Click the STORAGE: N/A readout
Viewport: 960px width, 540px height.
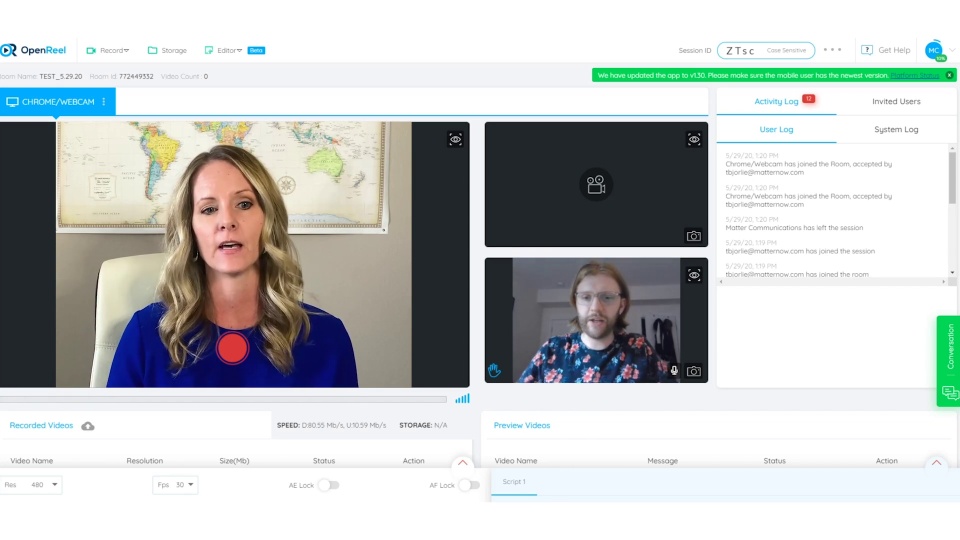coord(423,426)
